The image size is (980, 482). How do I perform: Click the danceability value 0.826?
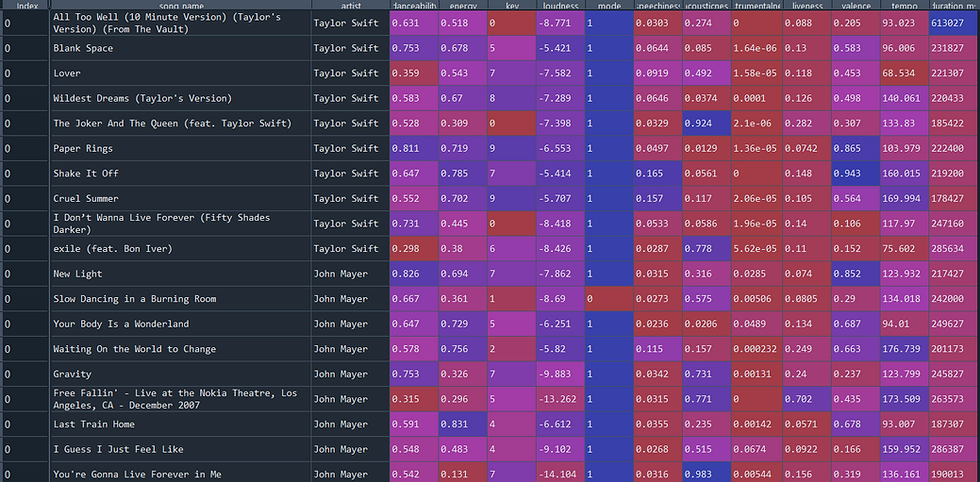point(413,273)
